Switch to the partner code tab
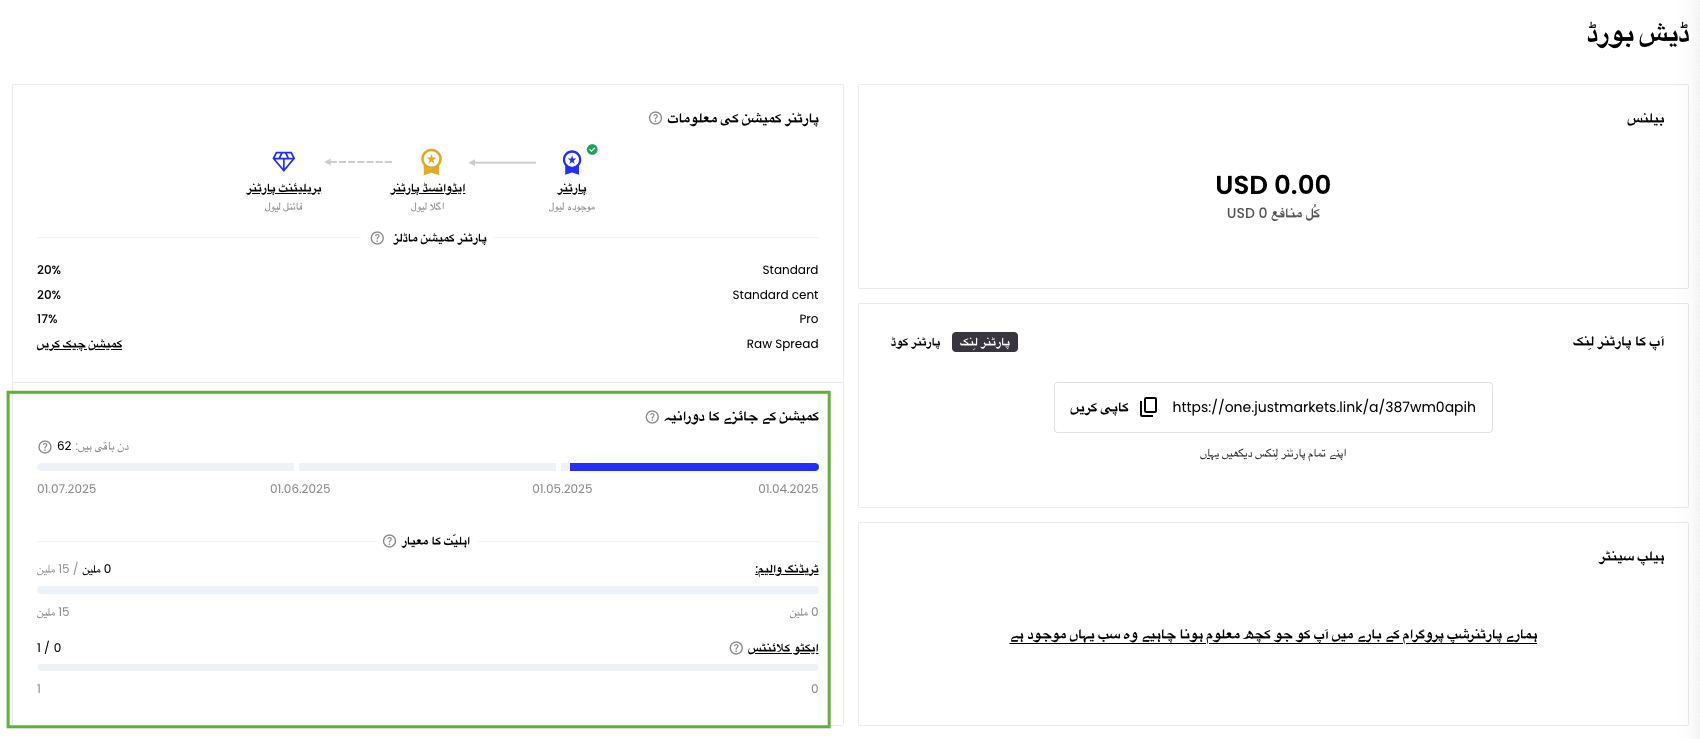 (915, 342)
